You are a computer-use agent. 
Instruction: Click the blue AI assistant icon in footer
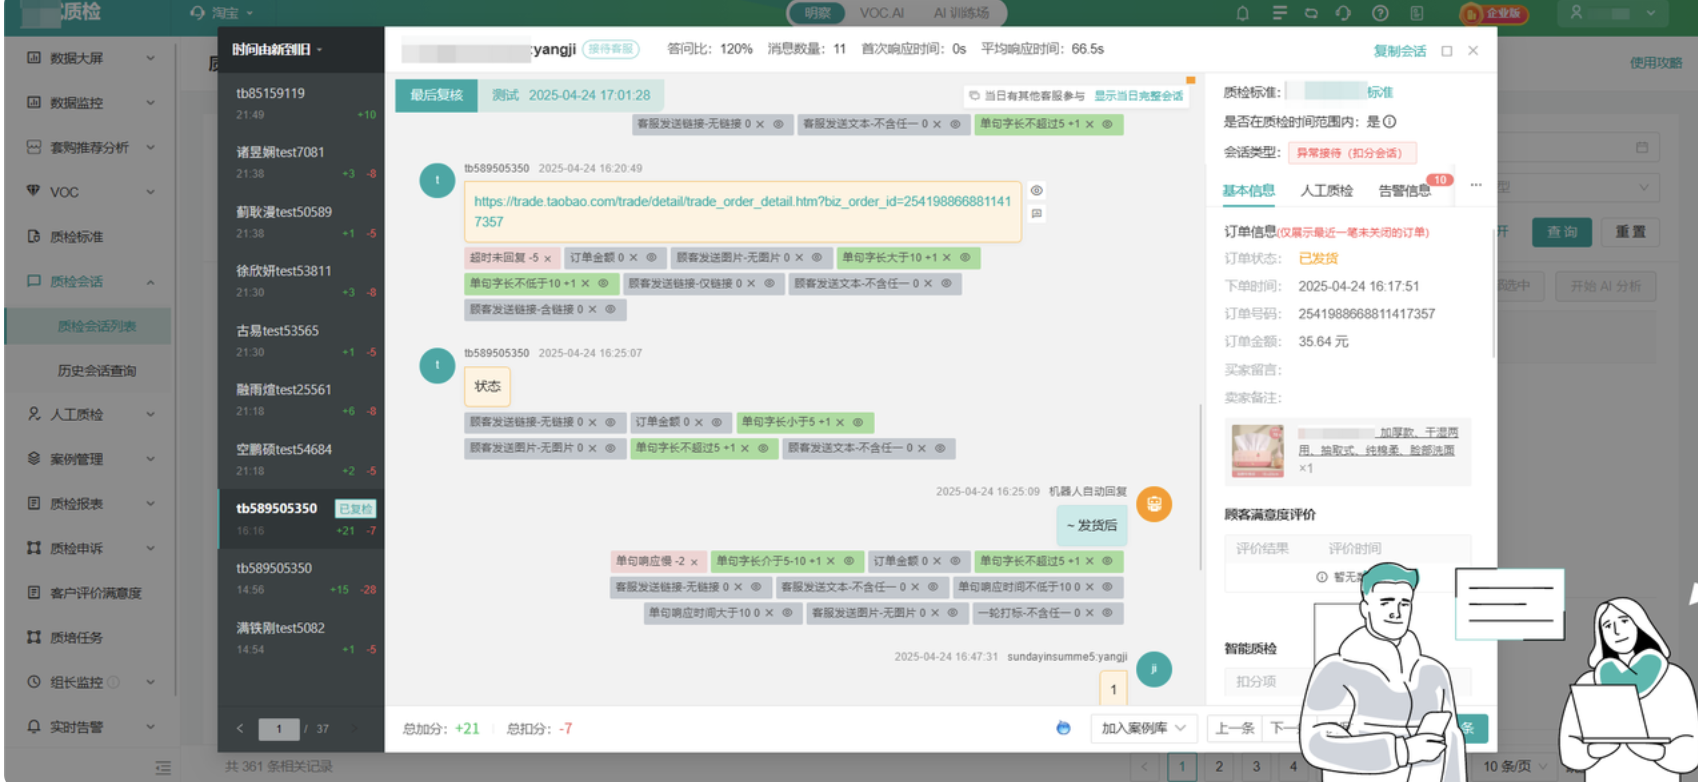point(1063,728)
